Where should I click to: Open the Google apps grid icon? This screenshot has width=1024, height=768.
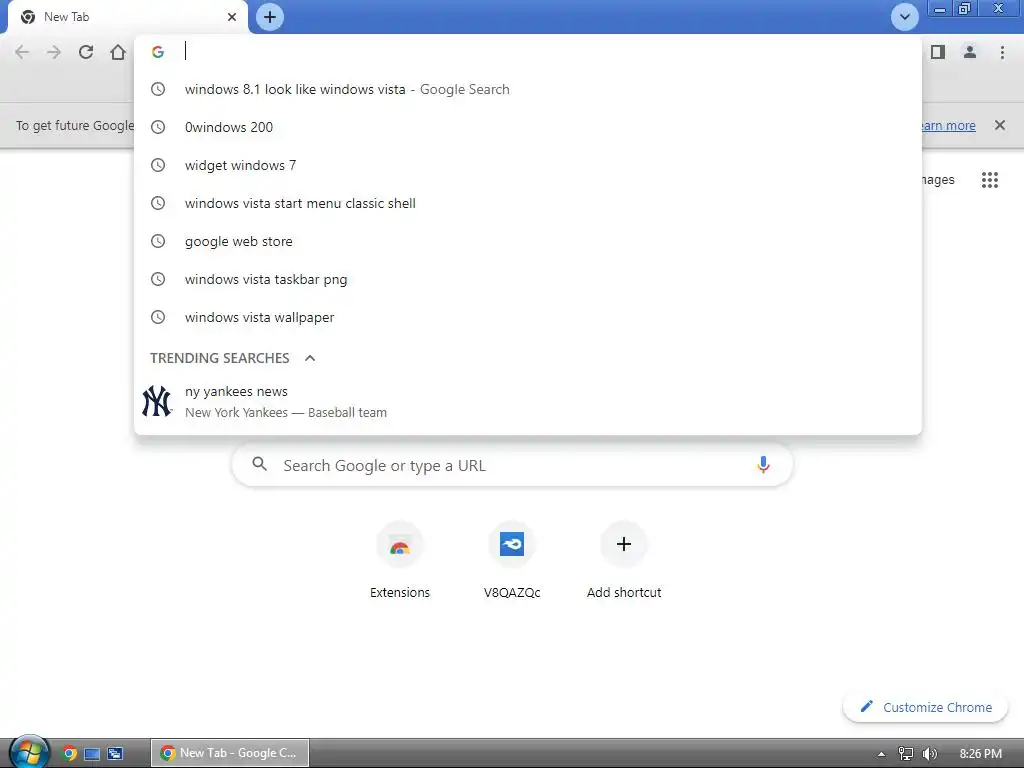(990, 180)
